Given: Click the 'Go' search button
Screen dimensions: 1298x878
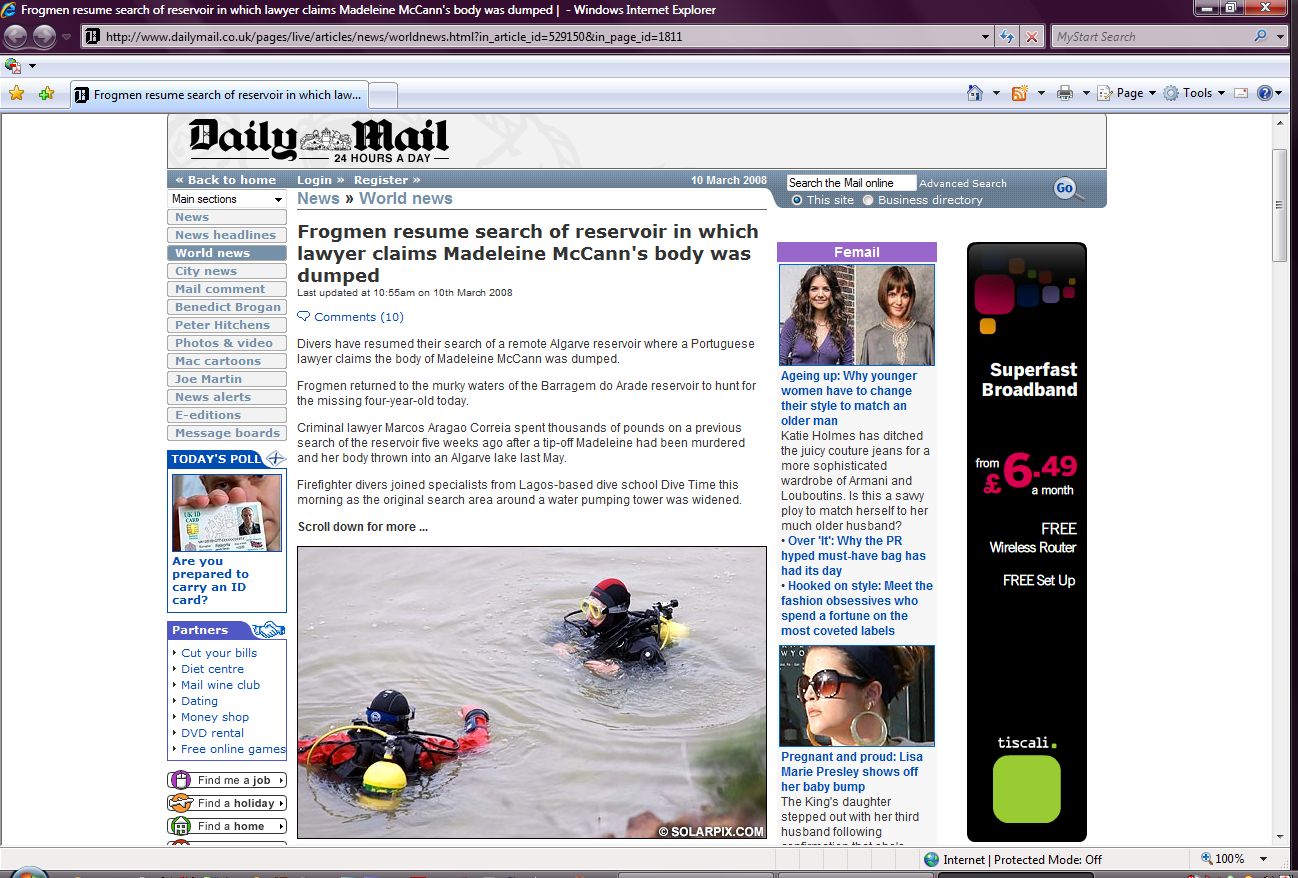Looking at the screenshot, I should click(1065, 188).
